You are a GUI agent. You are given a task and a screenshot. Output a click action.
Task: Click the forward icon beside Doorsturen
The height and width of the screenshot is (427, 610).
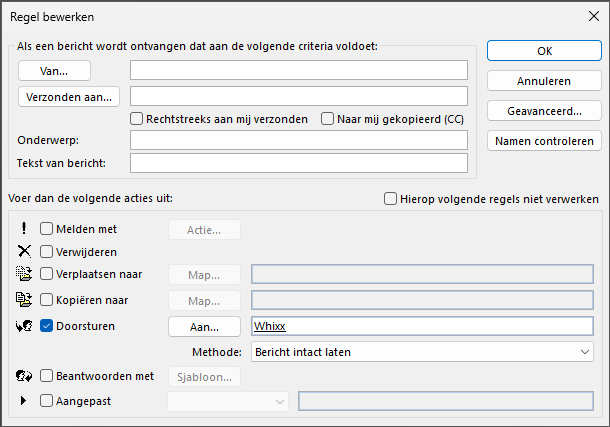click(x=24, y=325)
